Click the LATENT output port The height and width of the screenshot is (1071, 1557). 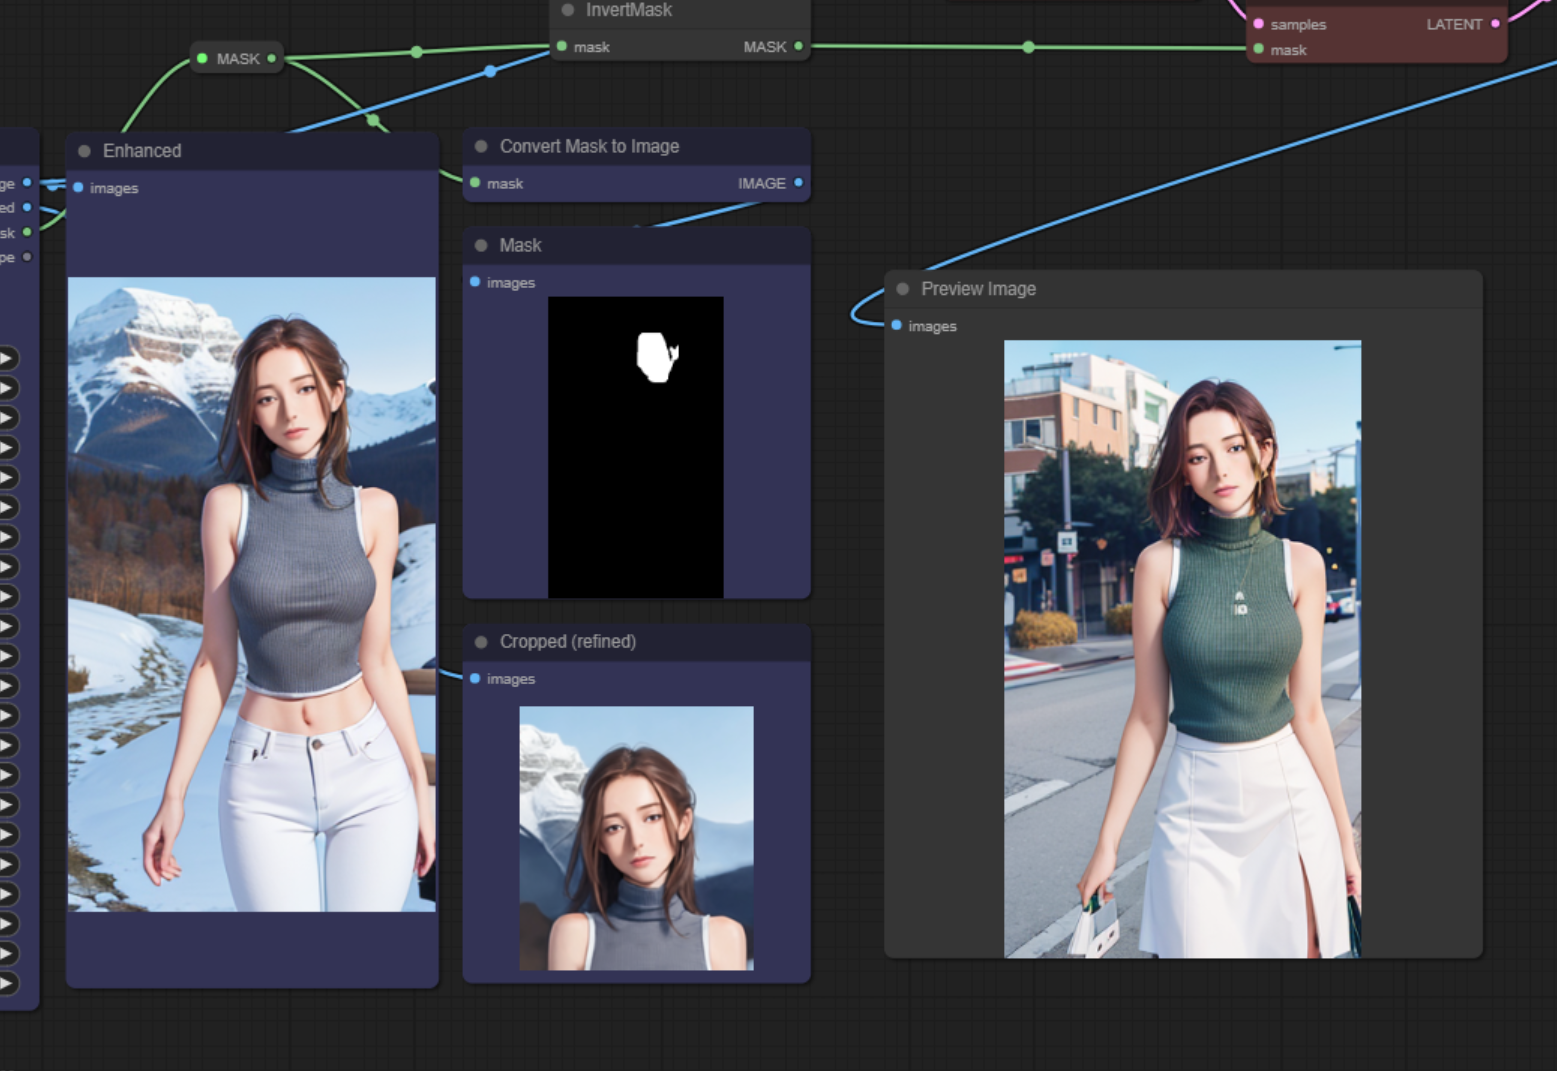(1495, 24)
